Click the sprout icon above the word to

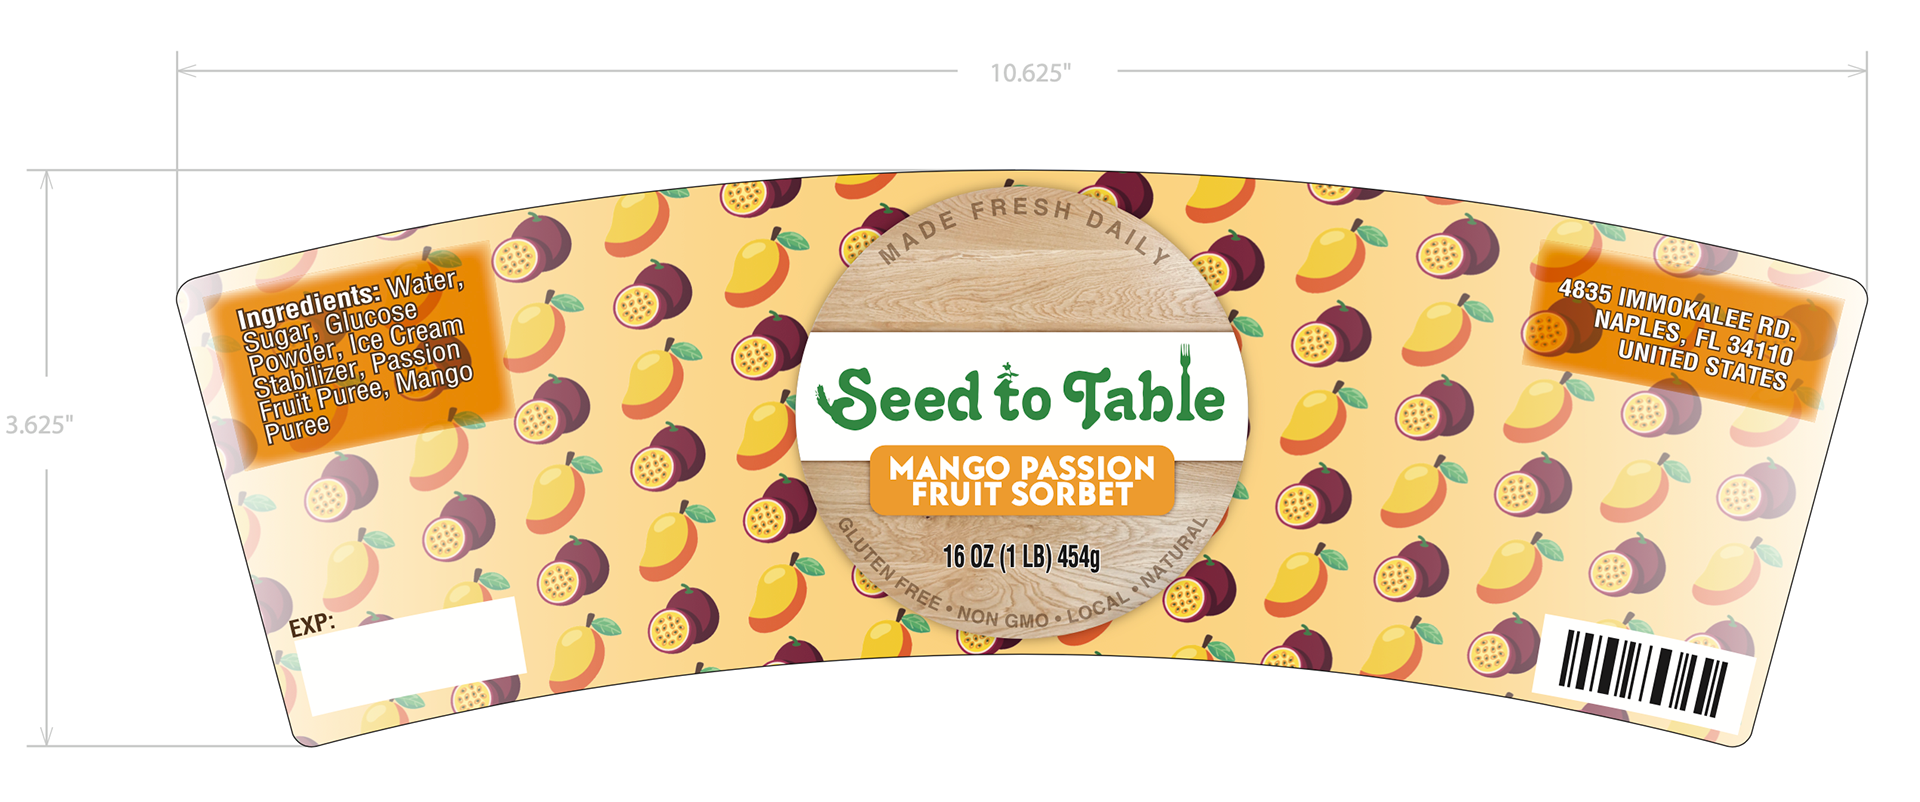(1007, 369)
